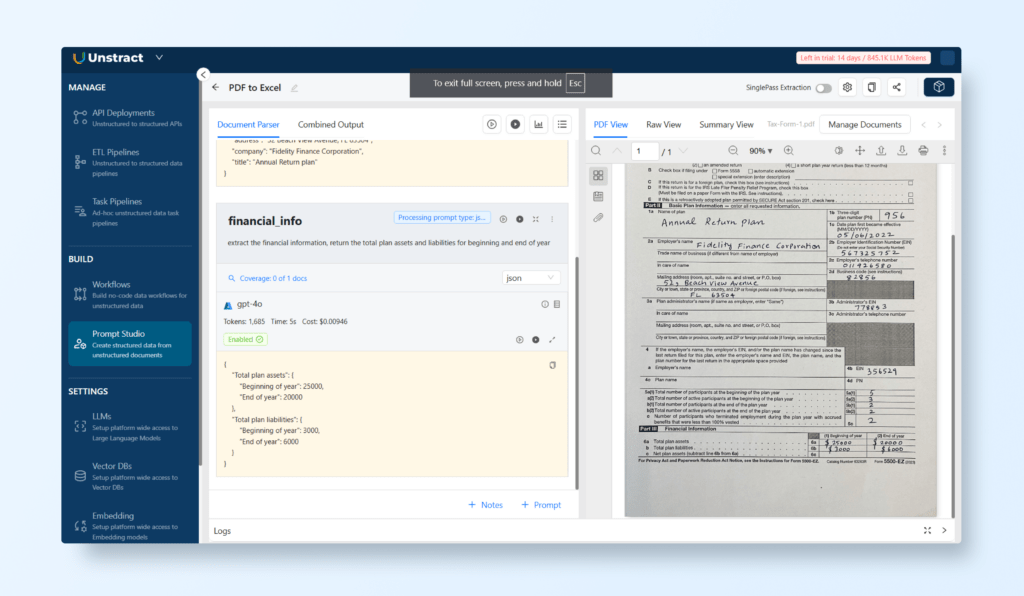Show PDF thumbnails panel in viewer sidebar
This screenshot has width=1024, height=596.
(x=598, y=175)
